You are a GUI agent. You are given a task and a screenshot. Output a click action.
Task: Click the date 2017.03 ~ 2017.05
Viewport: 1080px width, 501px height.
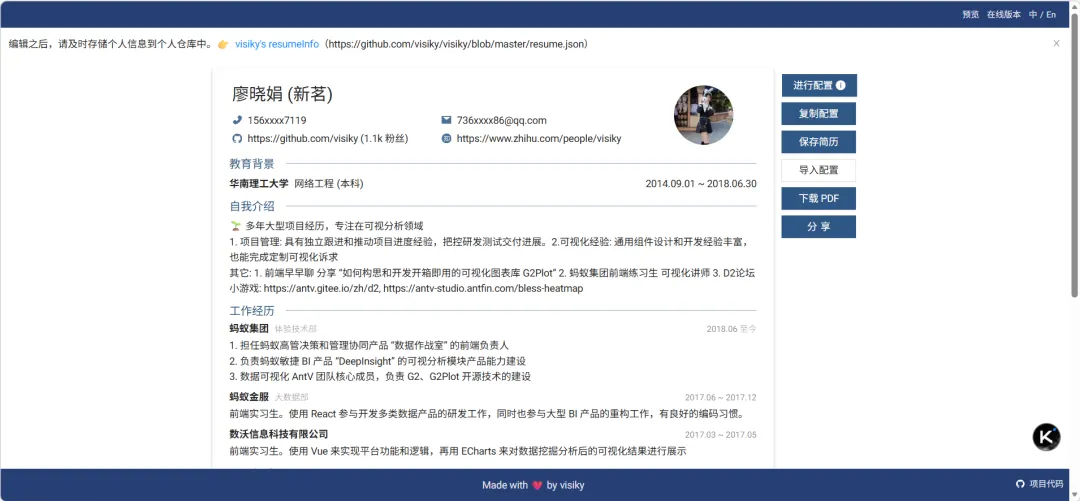pyautogui.click(x=720, y=435)
